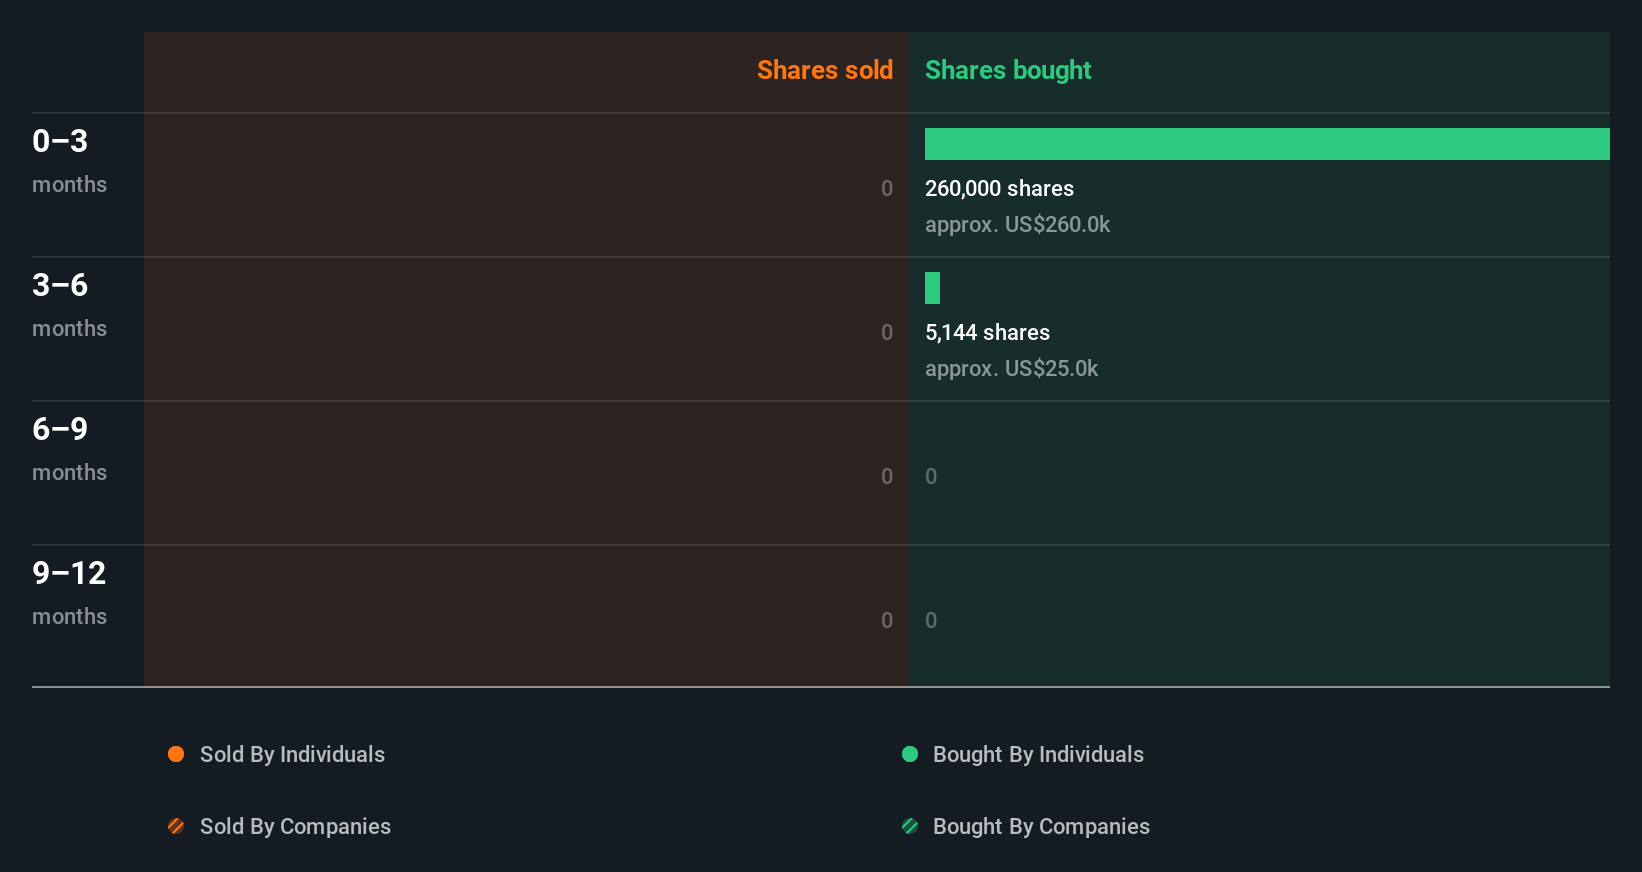
Task: Click the shares sold zero for 9–12 months
Action: pos(887,620)
